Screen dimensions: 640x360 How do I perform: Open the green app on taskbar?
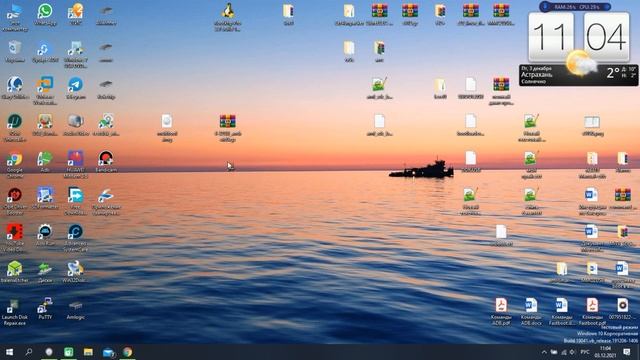point(69,352)
